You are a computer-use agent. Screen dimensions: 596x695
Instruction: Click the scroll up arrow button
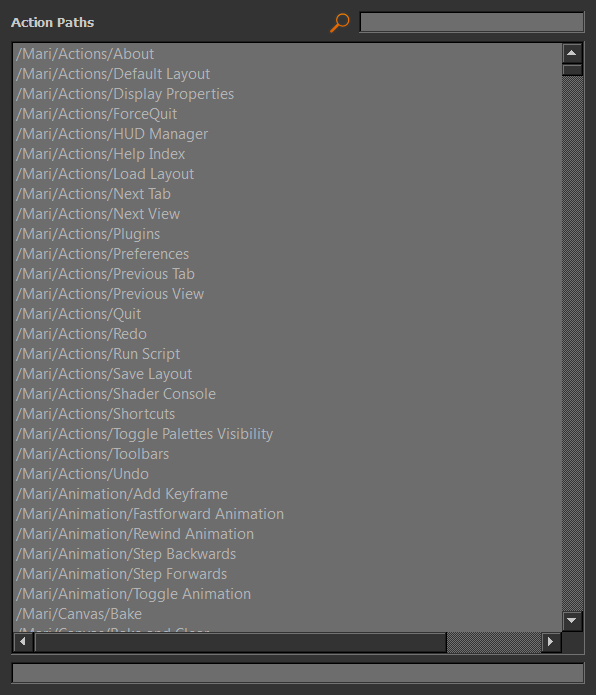pos(572,53)
